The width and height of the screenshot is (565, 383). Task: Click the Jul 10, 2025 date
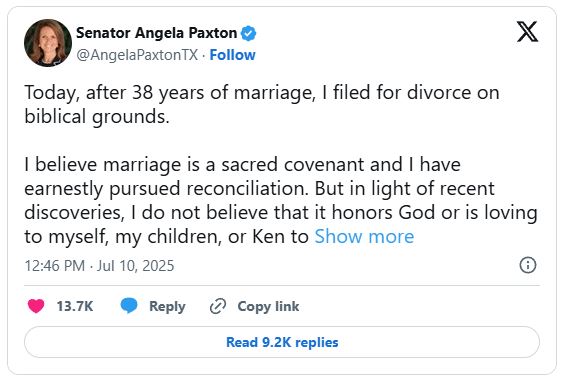pos(135,266)
